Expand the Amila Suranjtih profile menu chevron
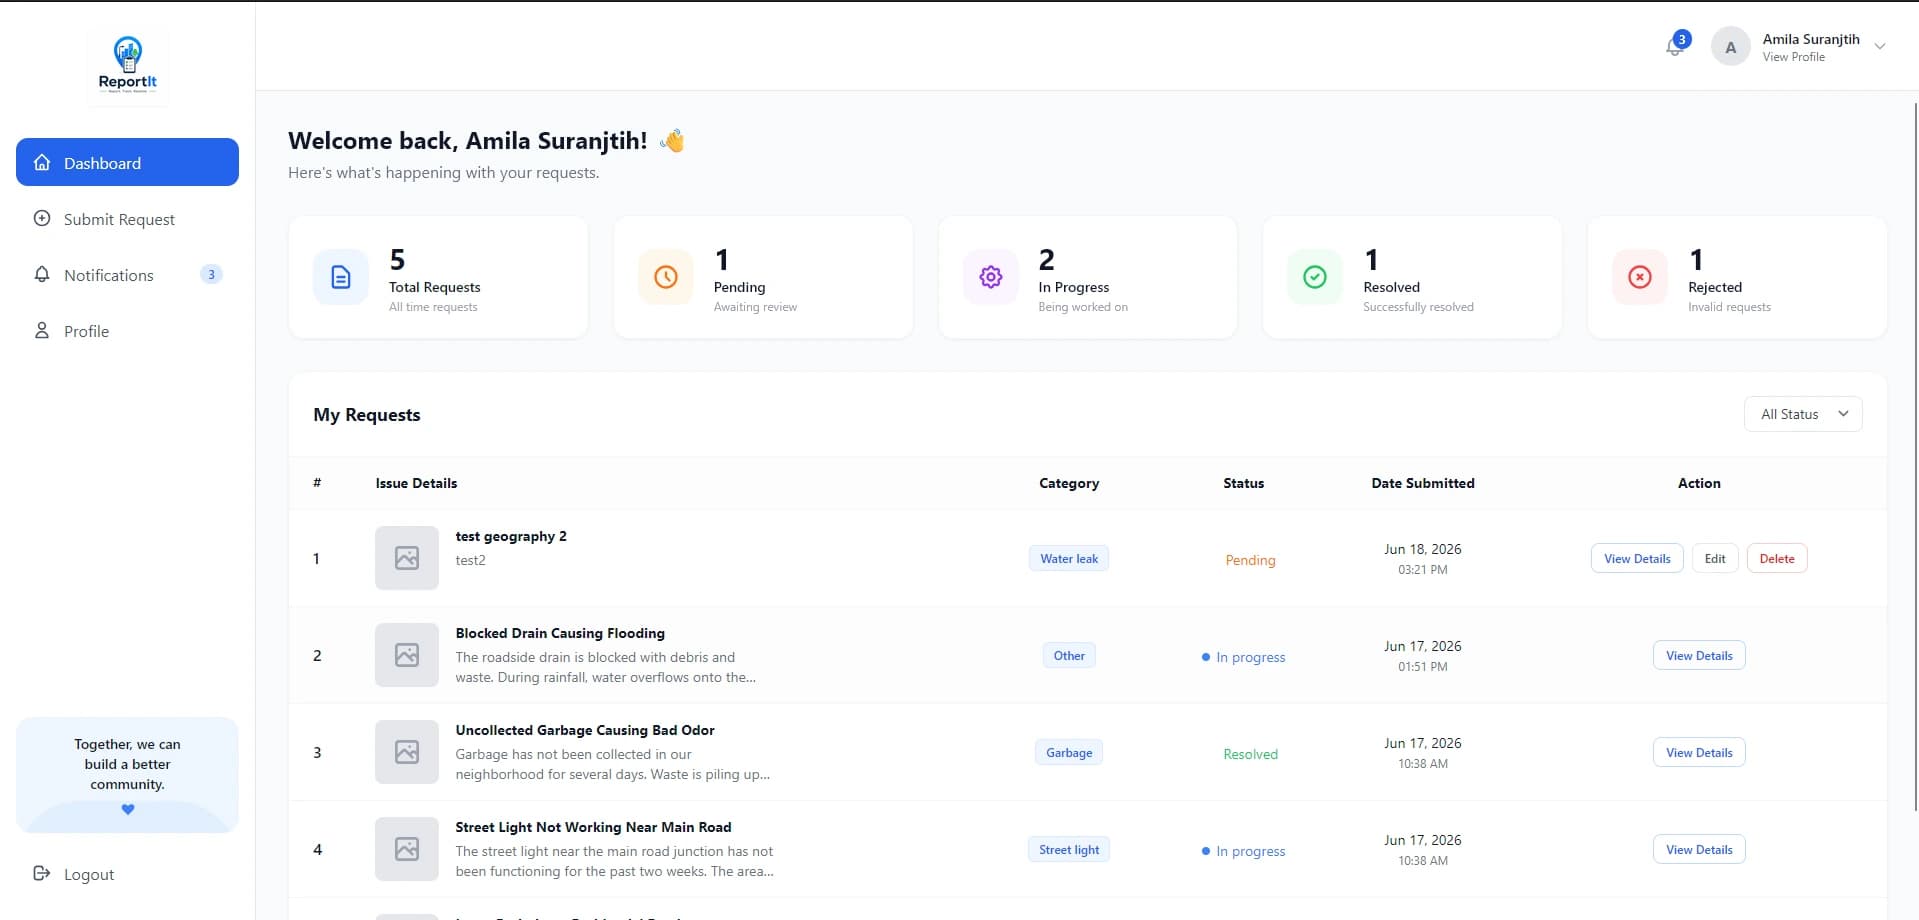1919x920 pixels. pyautogui.click(x=1880, y=47)
